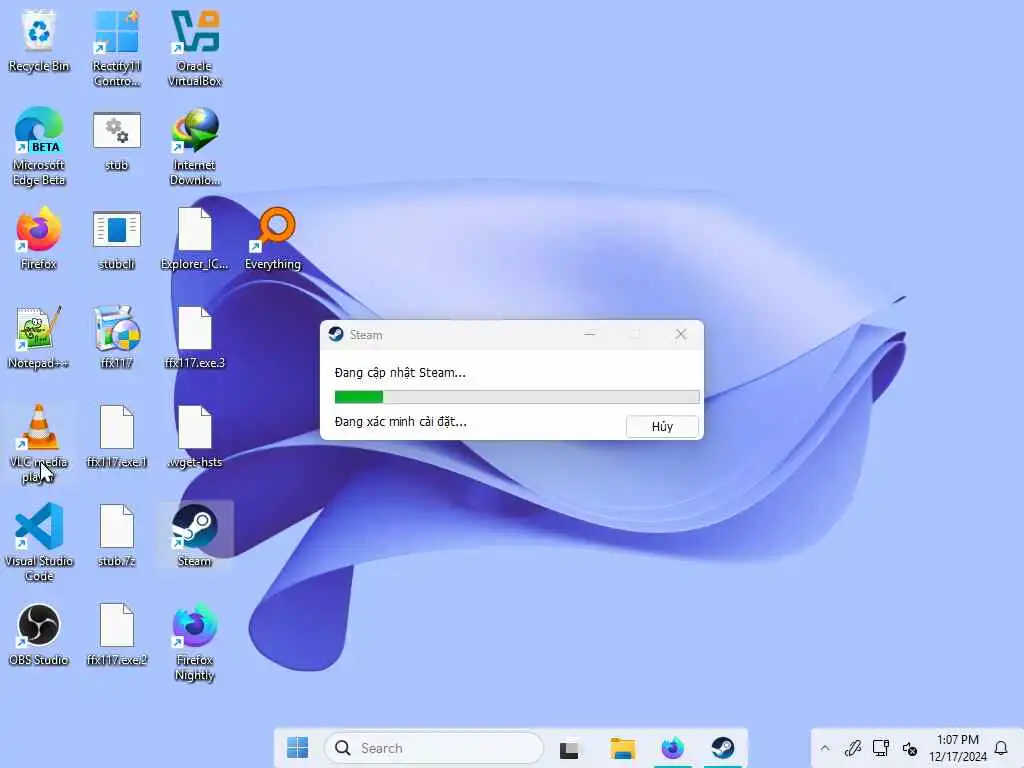Select the stubcli desktop icon
The width and height of the screenshot is (1024, 768).
point(116,238)
